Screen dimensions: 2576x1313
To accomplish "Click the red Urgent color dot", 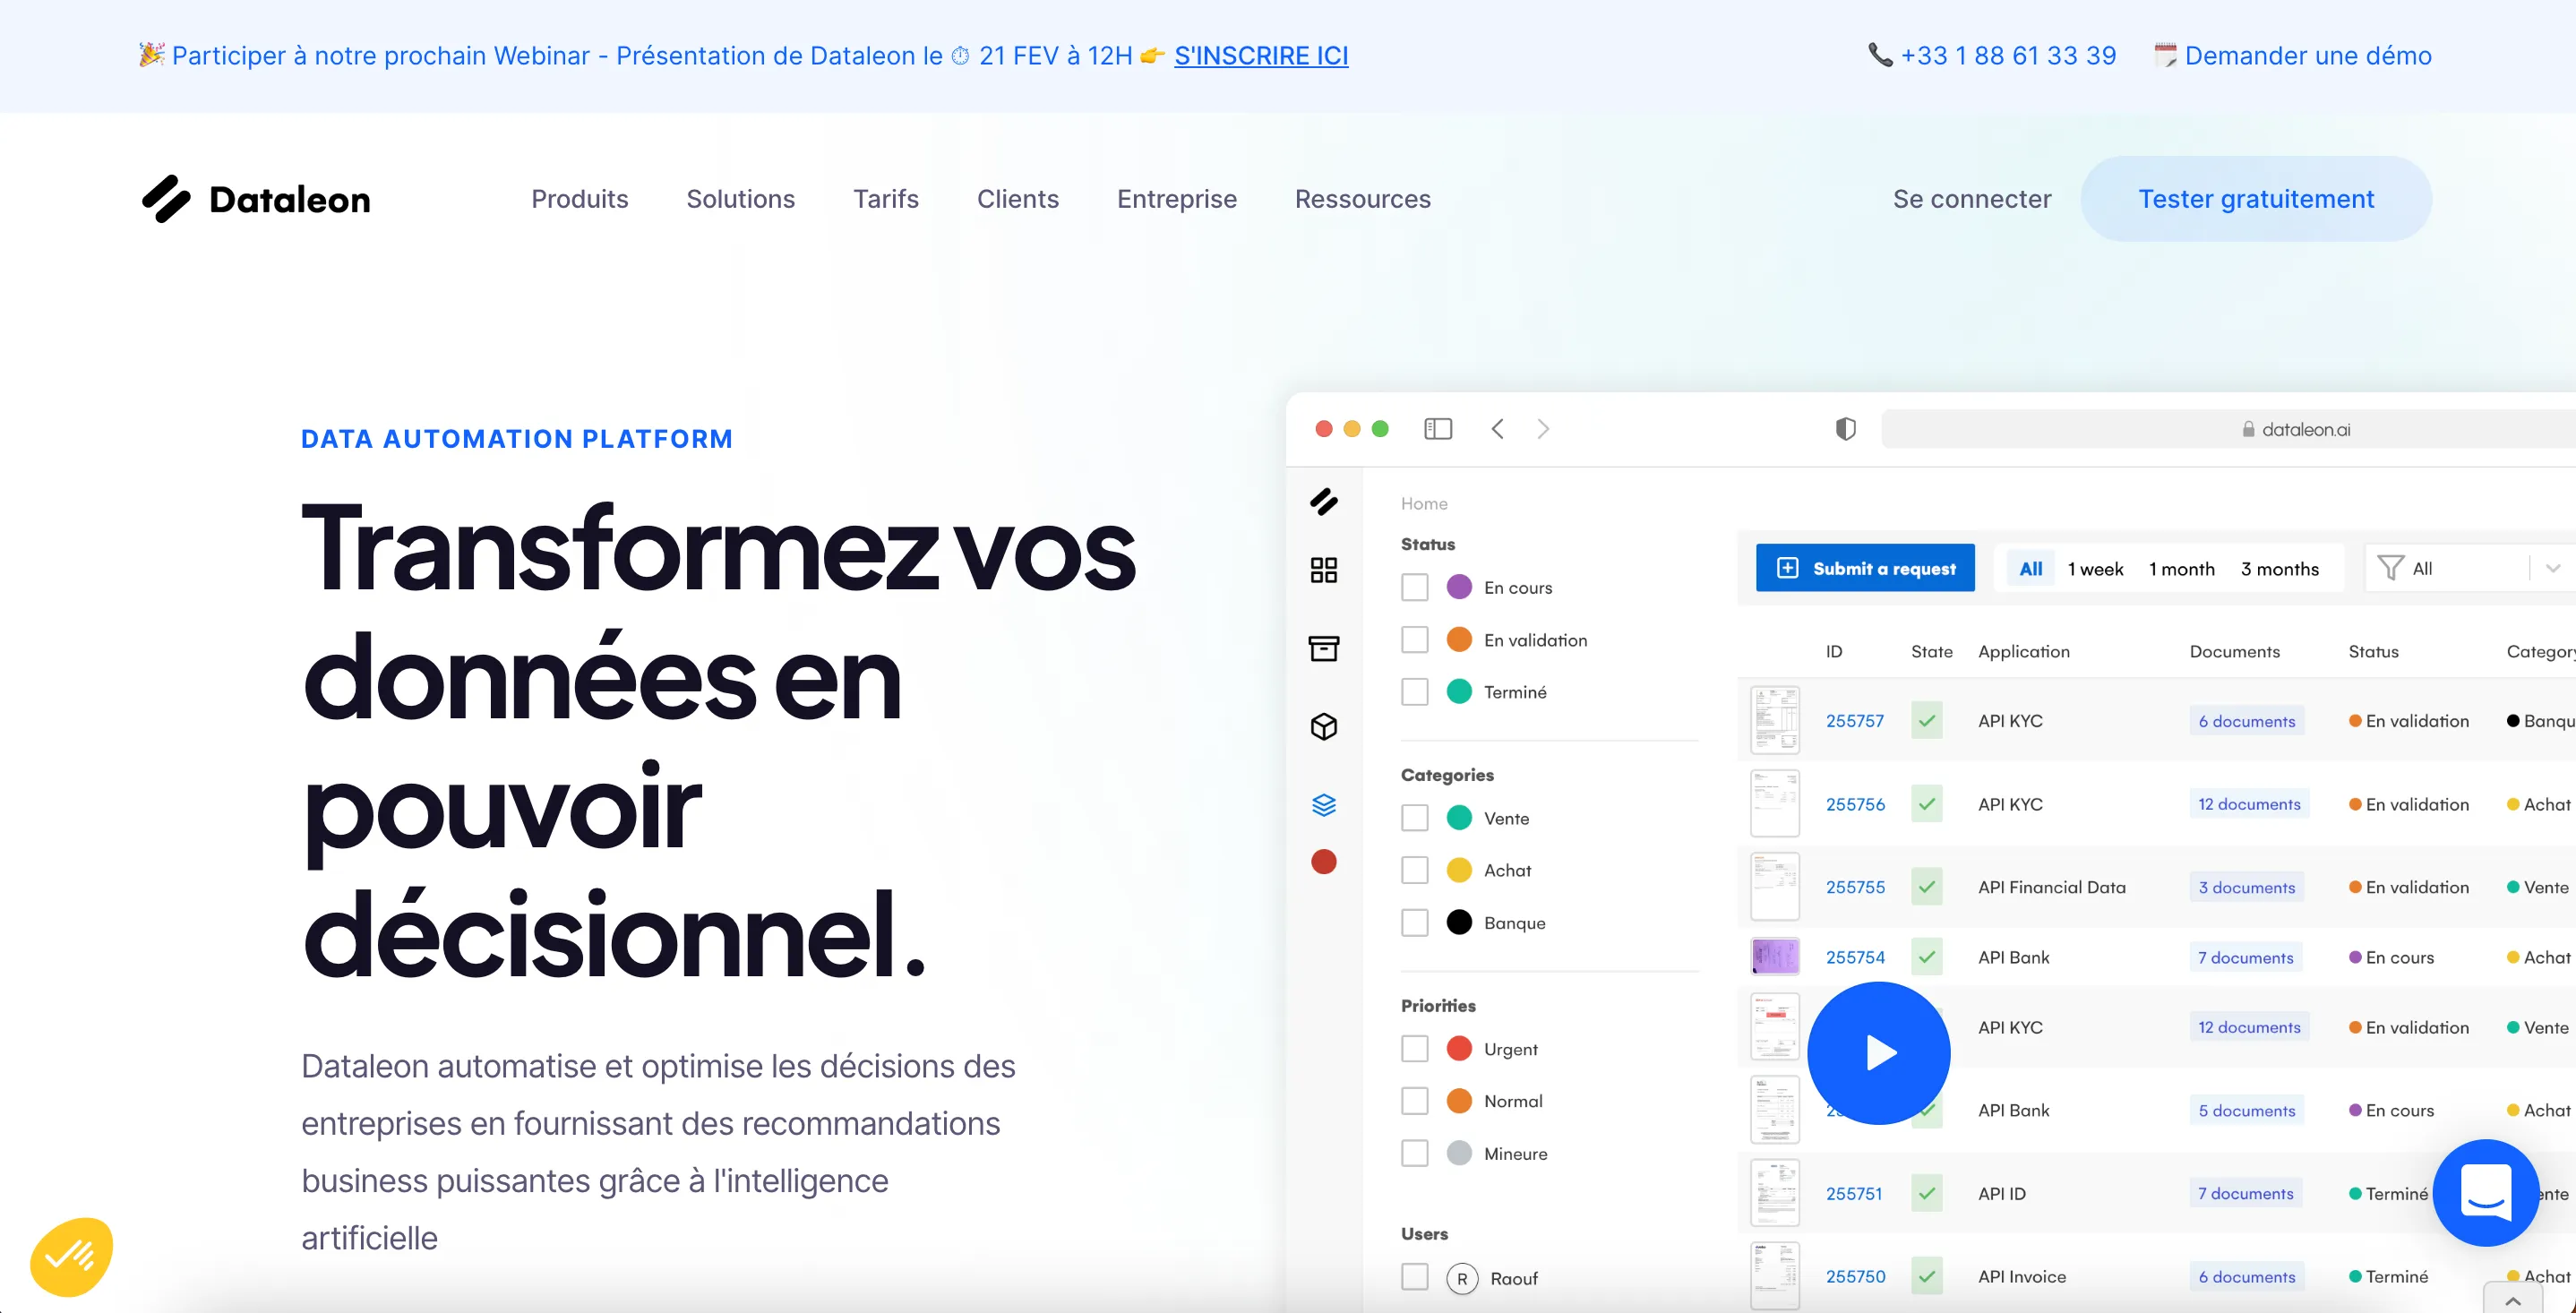I will [1459, 1048].
